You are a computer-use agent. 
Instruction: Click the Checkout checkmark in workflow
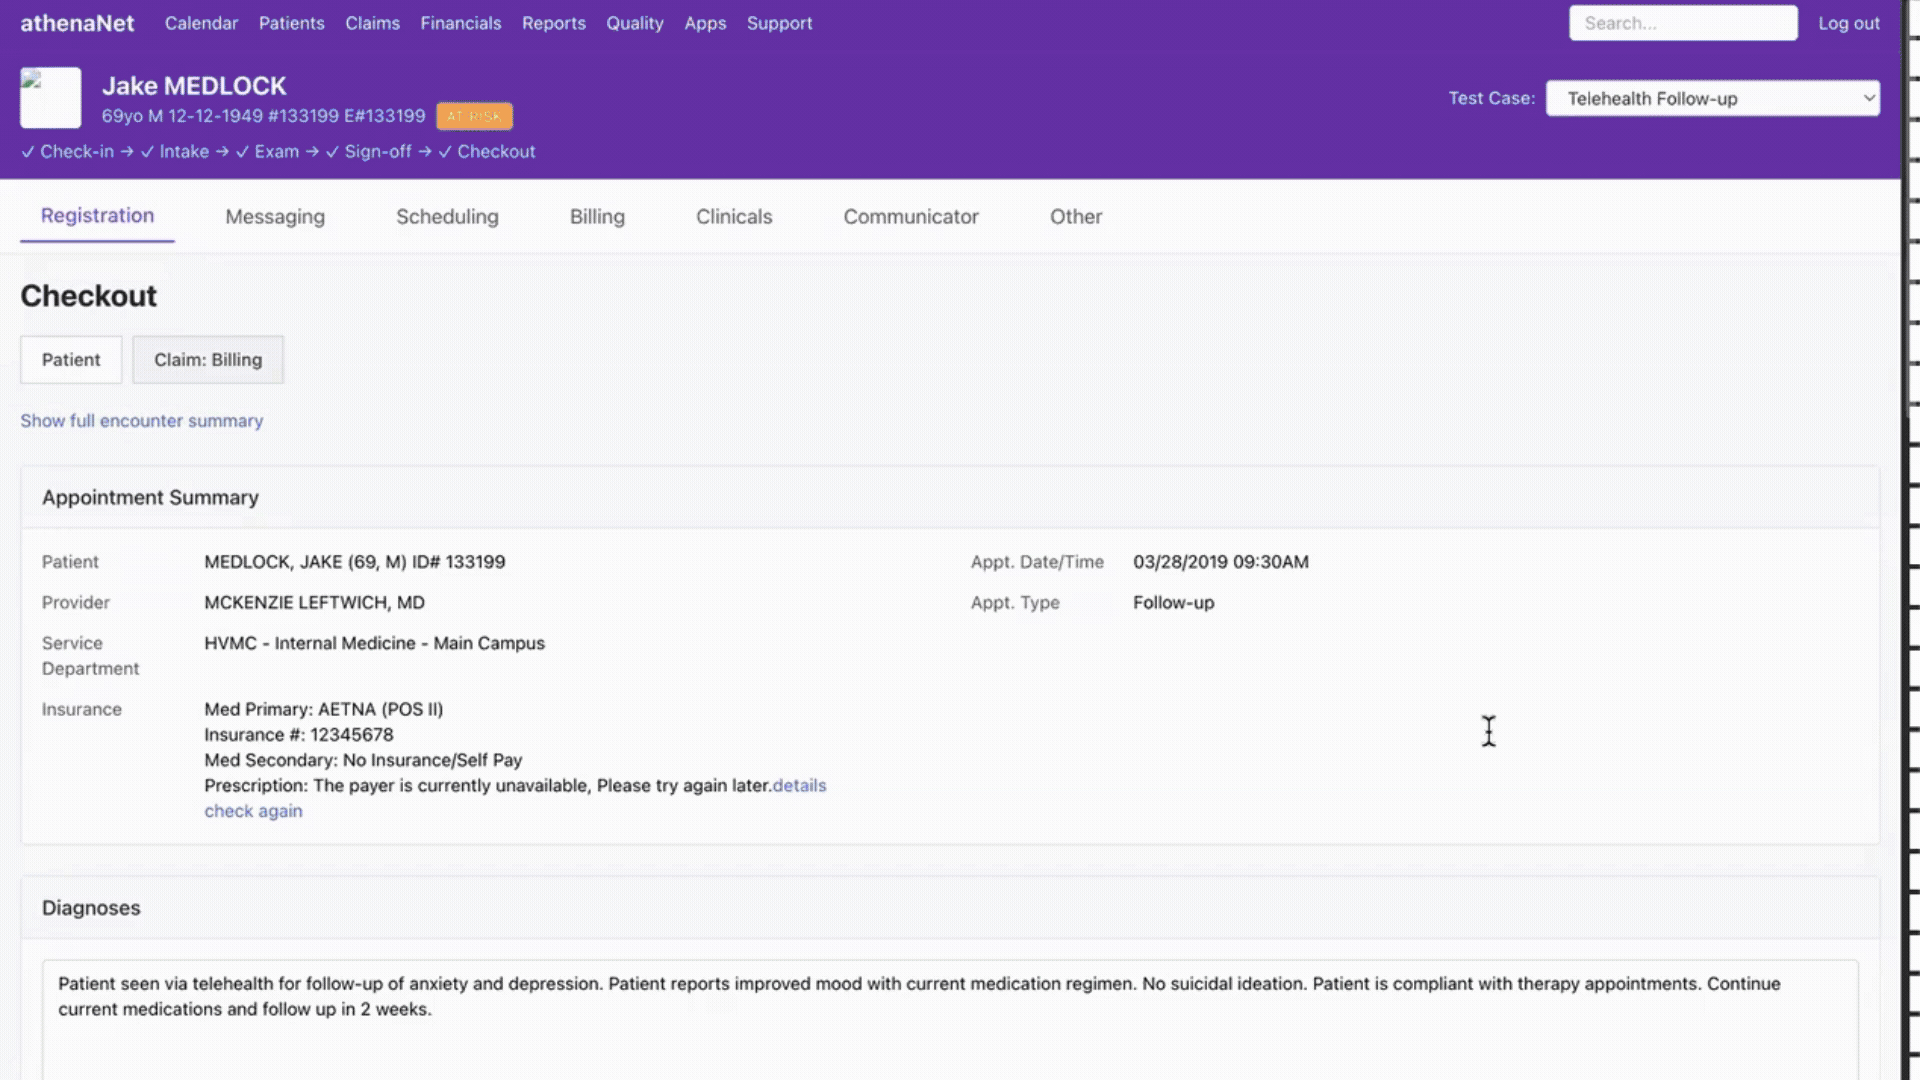[446, 151]
